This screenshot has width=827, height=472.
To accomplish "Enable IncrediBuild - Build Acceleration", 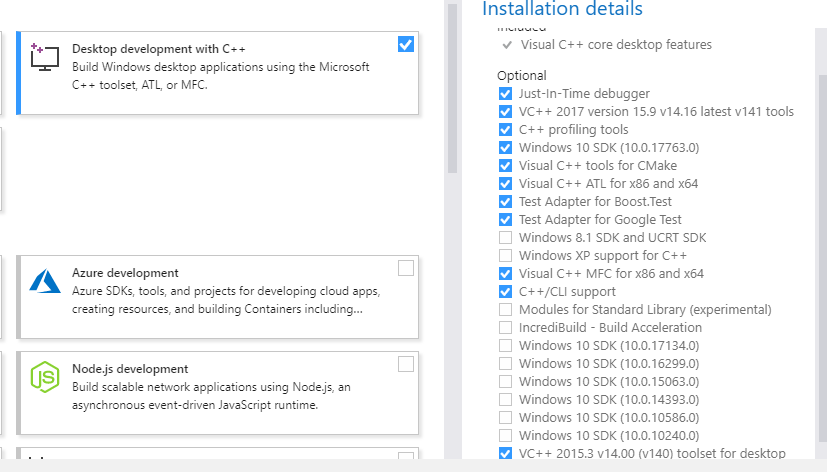I will point(505,327).
